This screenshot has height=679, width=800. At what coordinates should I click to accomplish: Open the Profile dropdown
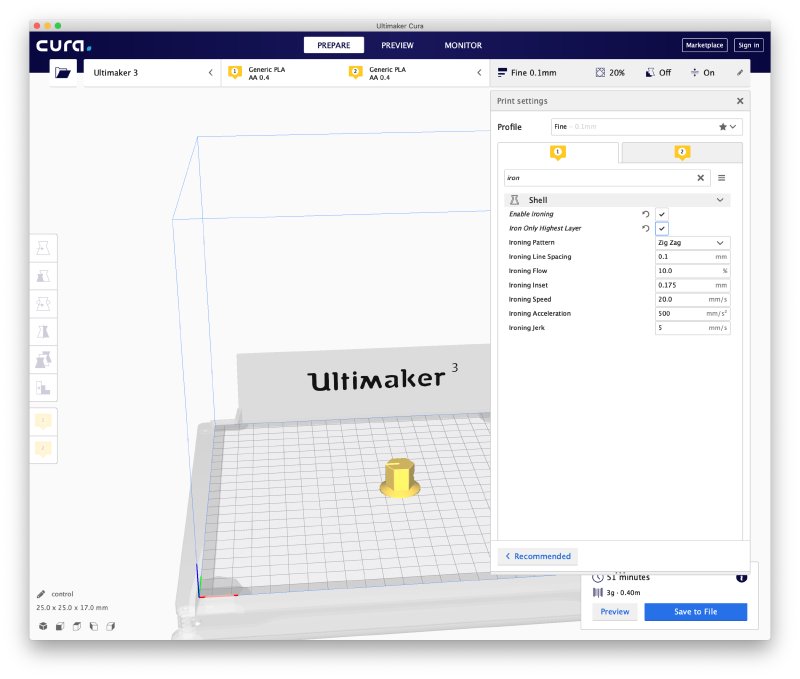tap(646, 127)
